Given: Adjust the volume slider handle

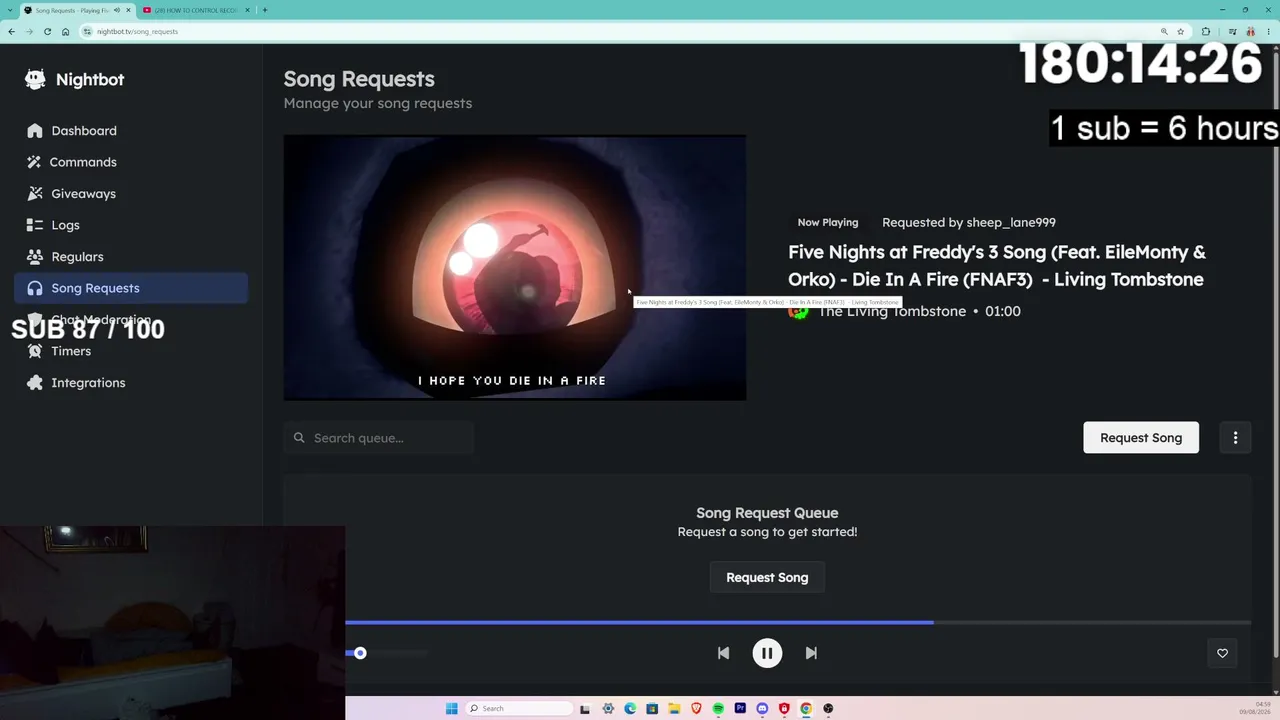Looking at the screenshot, I should [360, 653].
